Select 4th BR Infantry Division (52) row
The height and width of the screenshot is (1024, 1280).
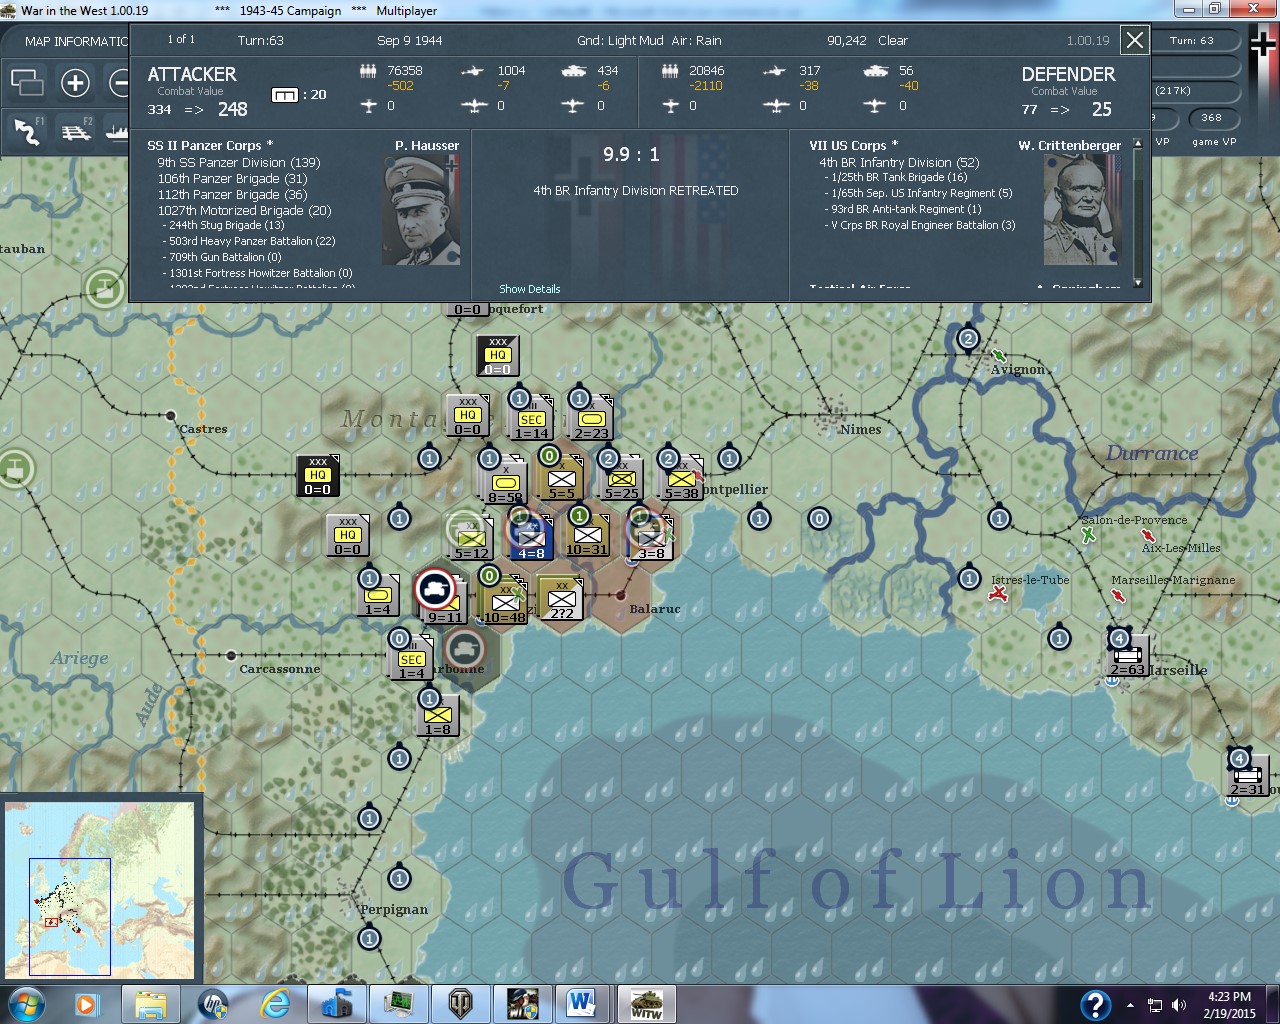click(899, 162)
